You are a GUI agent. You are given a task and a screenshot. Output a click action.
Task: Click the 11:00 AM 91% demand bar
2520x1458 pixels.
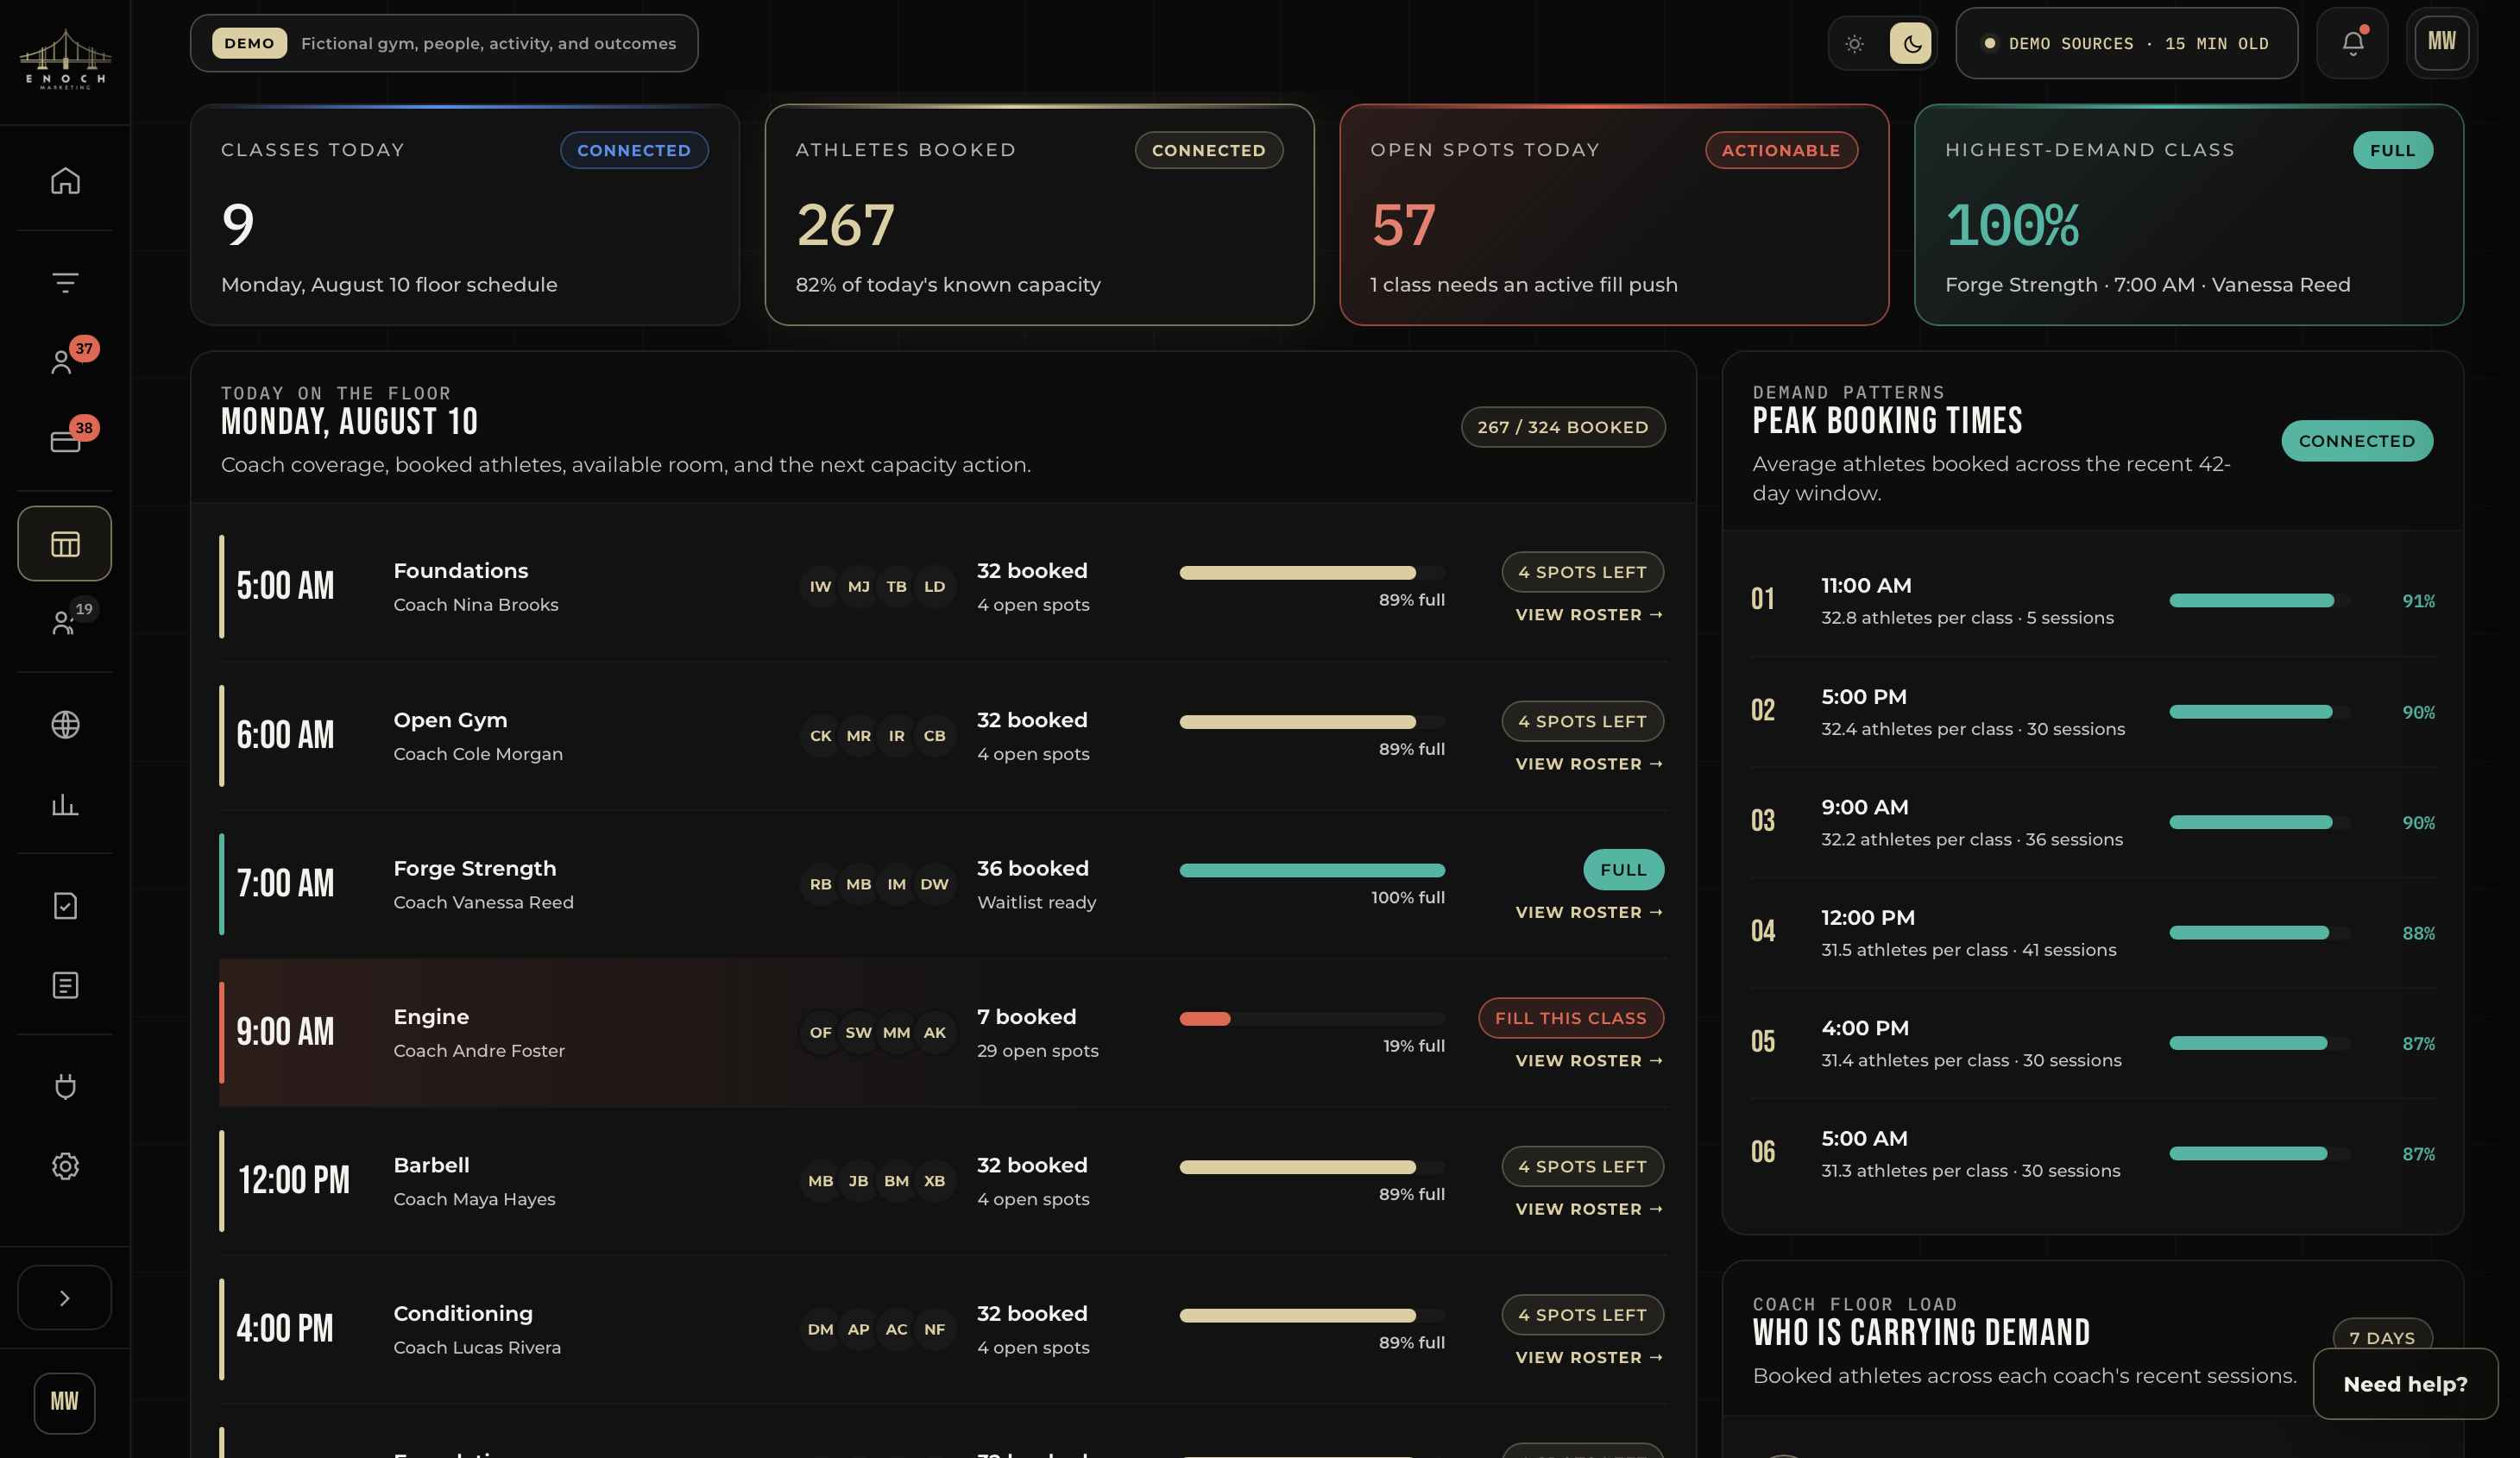2259,601
